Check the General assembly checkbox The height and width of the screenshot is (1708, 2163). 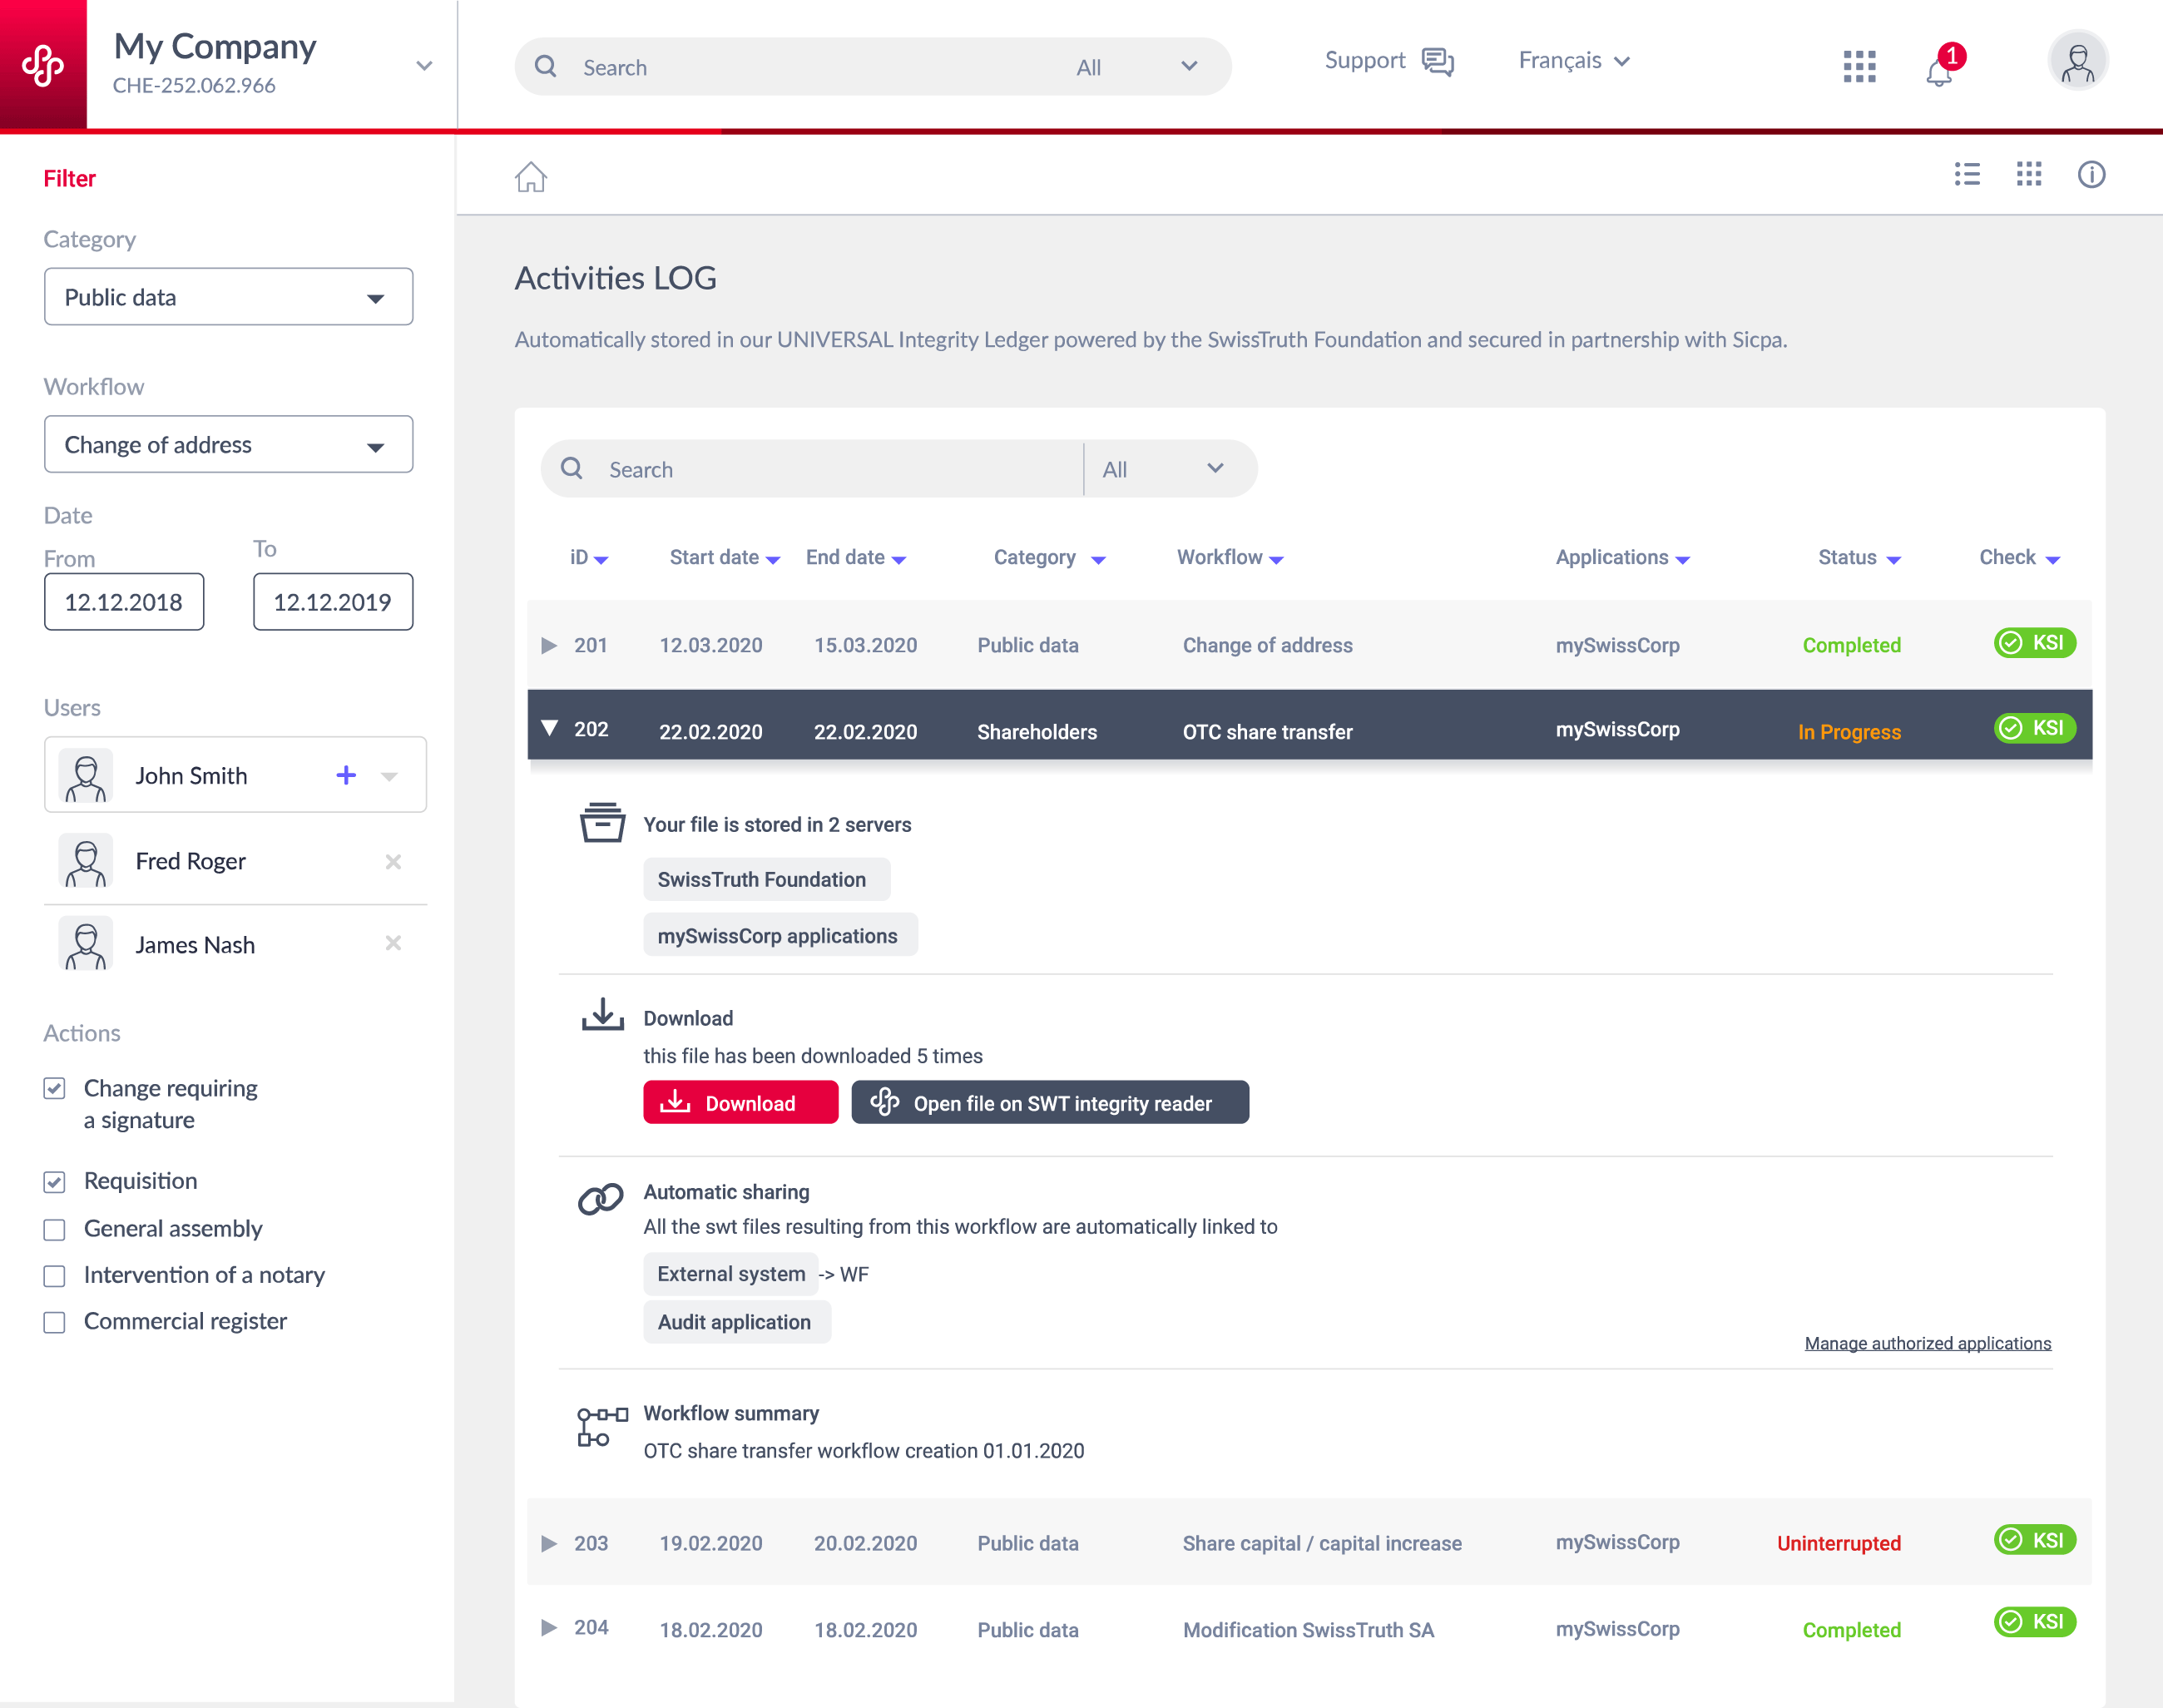point(54,1229)
